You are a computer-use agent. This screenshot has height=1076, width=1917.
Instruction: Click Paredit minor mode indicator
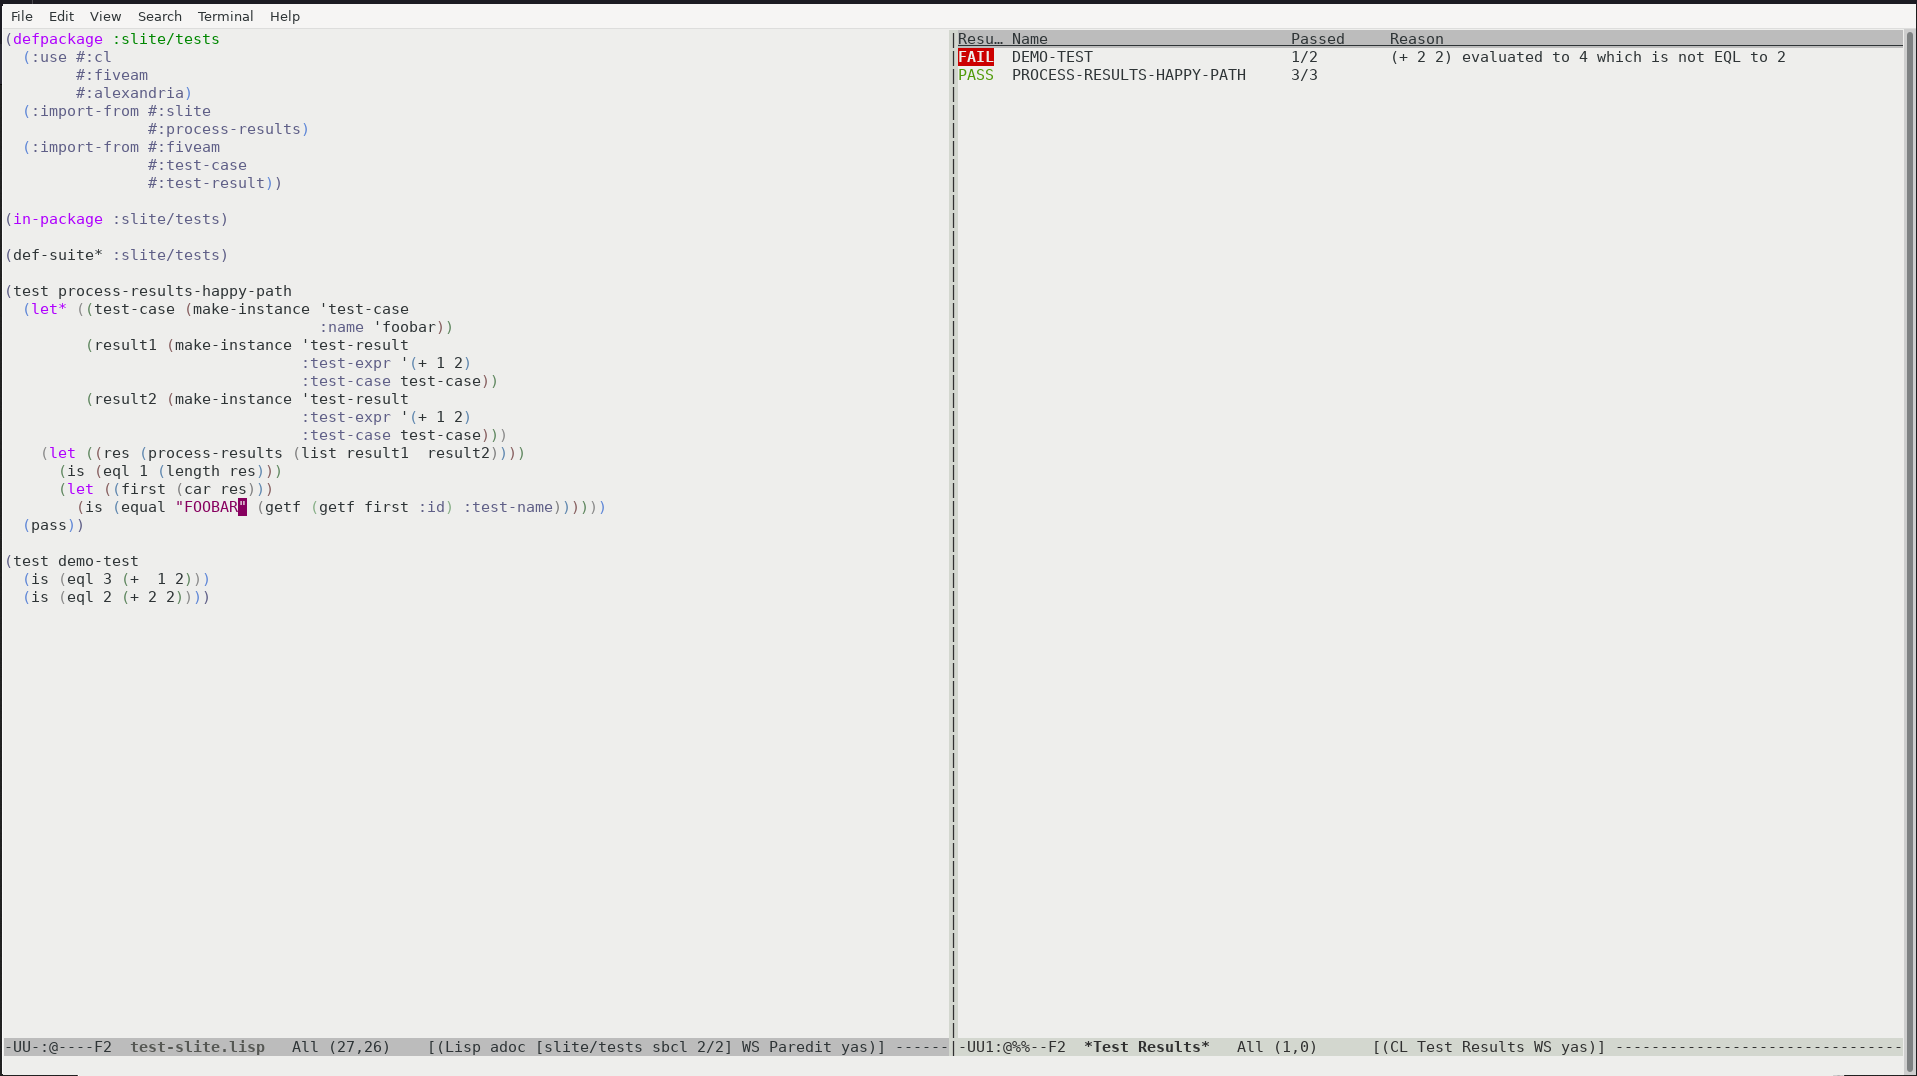coord(800,1047)
